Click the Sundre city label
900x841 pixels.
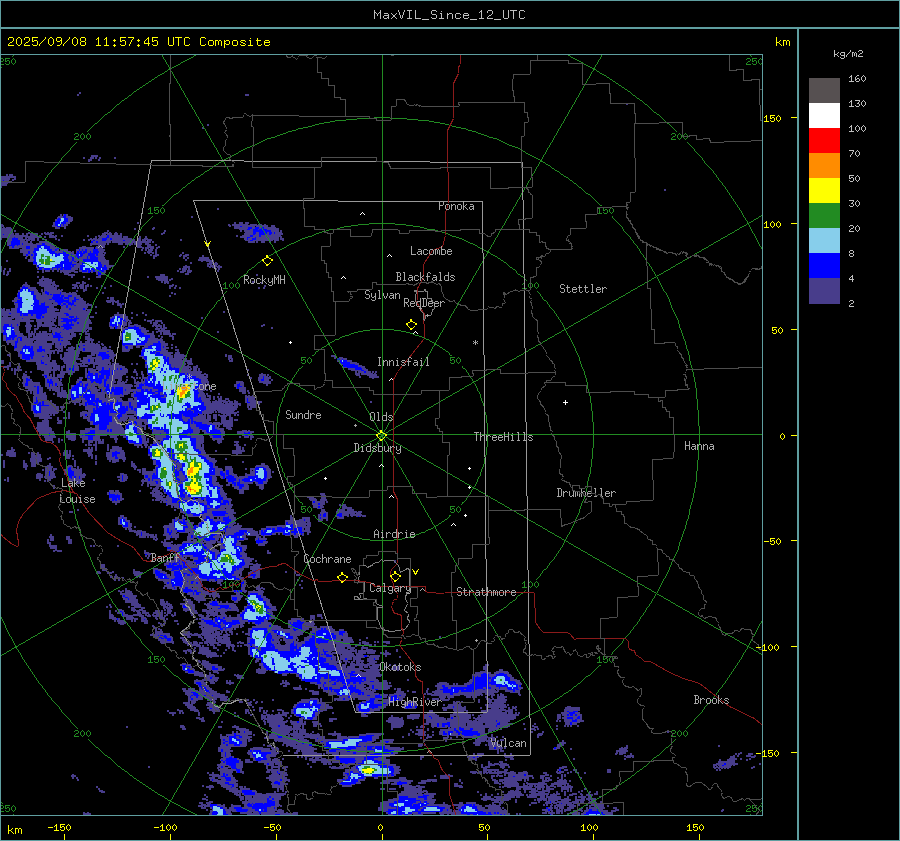[303, 414]
